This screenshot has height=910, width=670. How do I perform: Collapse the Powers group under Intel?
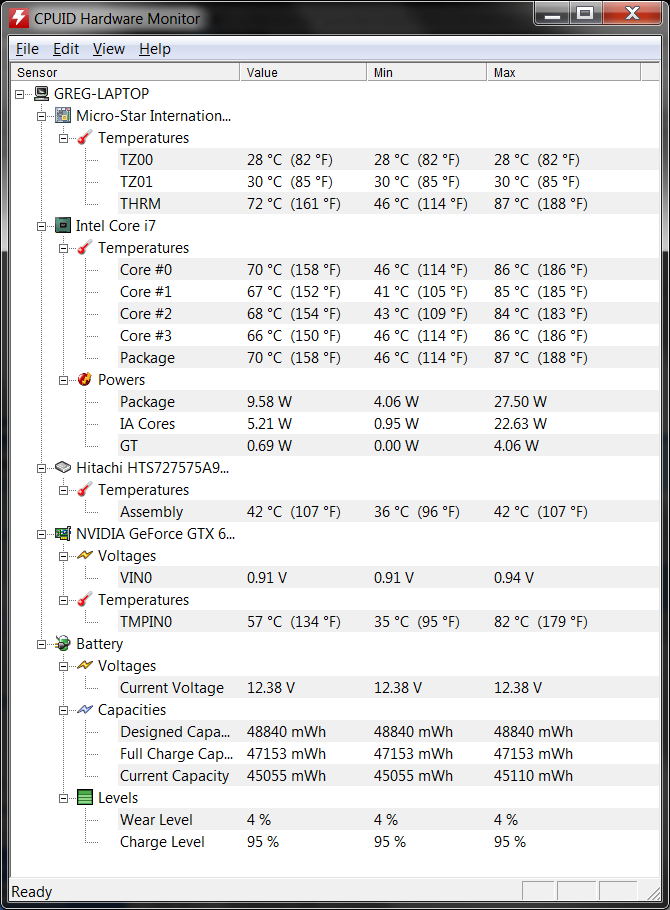(64, 380)
